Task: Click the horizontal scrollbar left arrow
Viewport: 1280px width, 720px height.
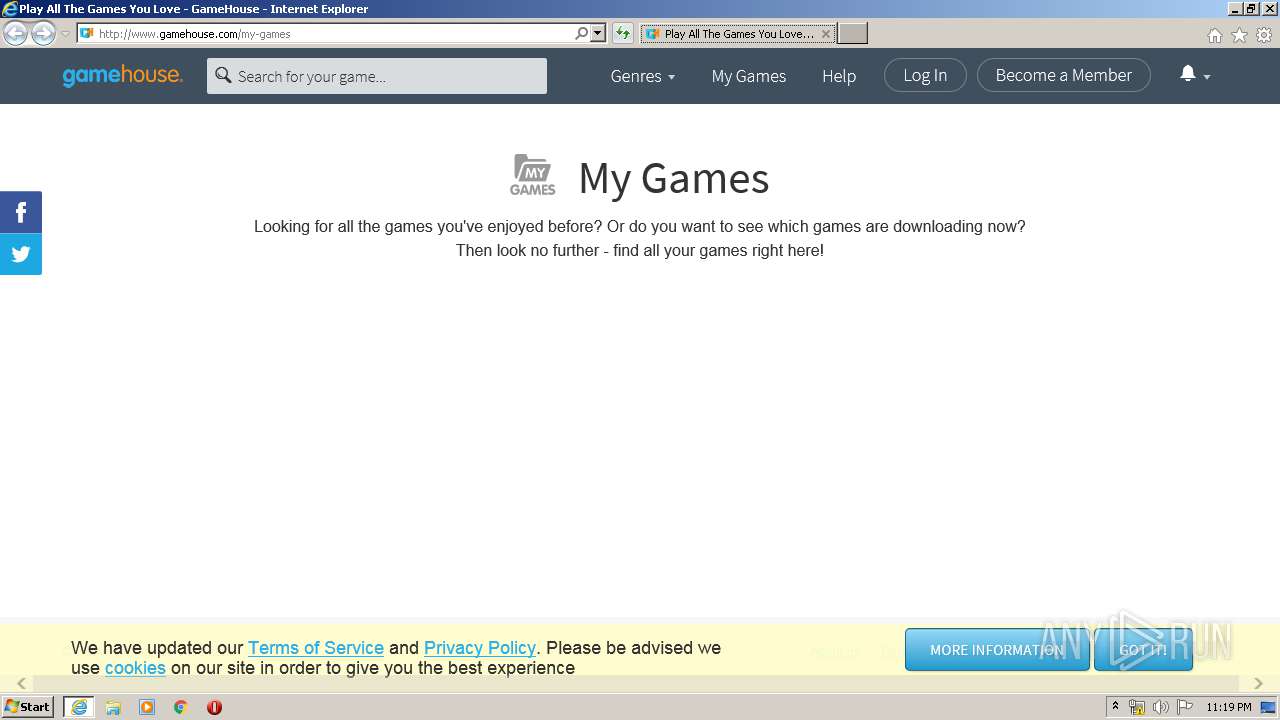Action: (x=21, y=683)
